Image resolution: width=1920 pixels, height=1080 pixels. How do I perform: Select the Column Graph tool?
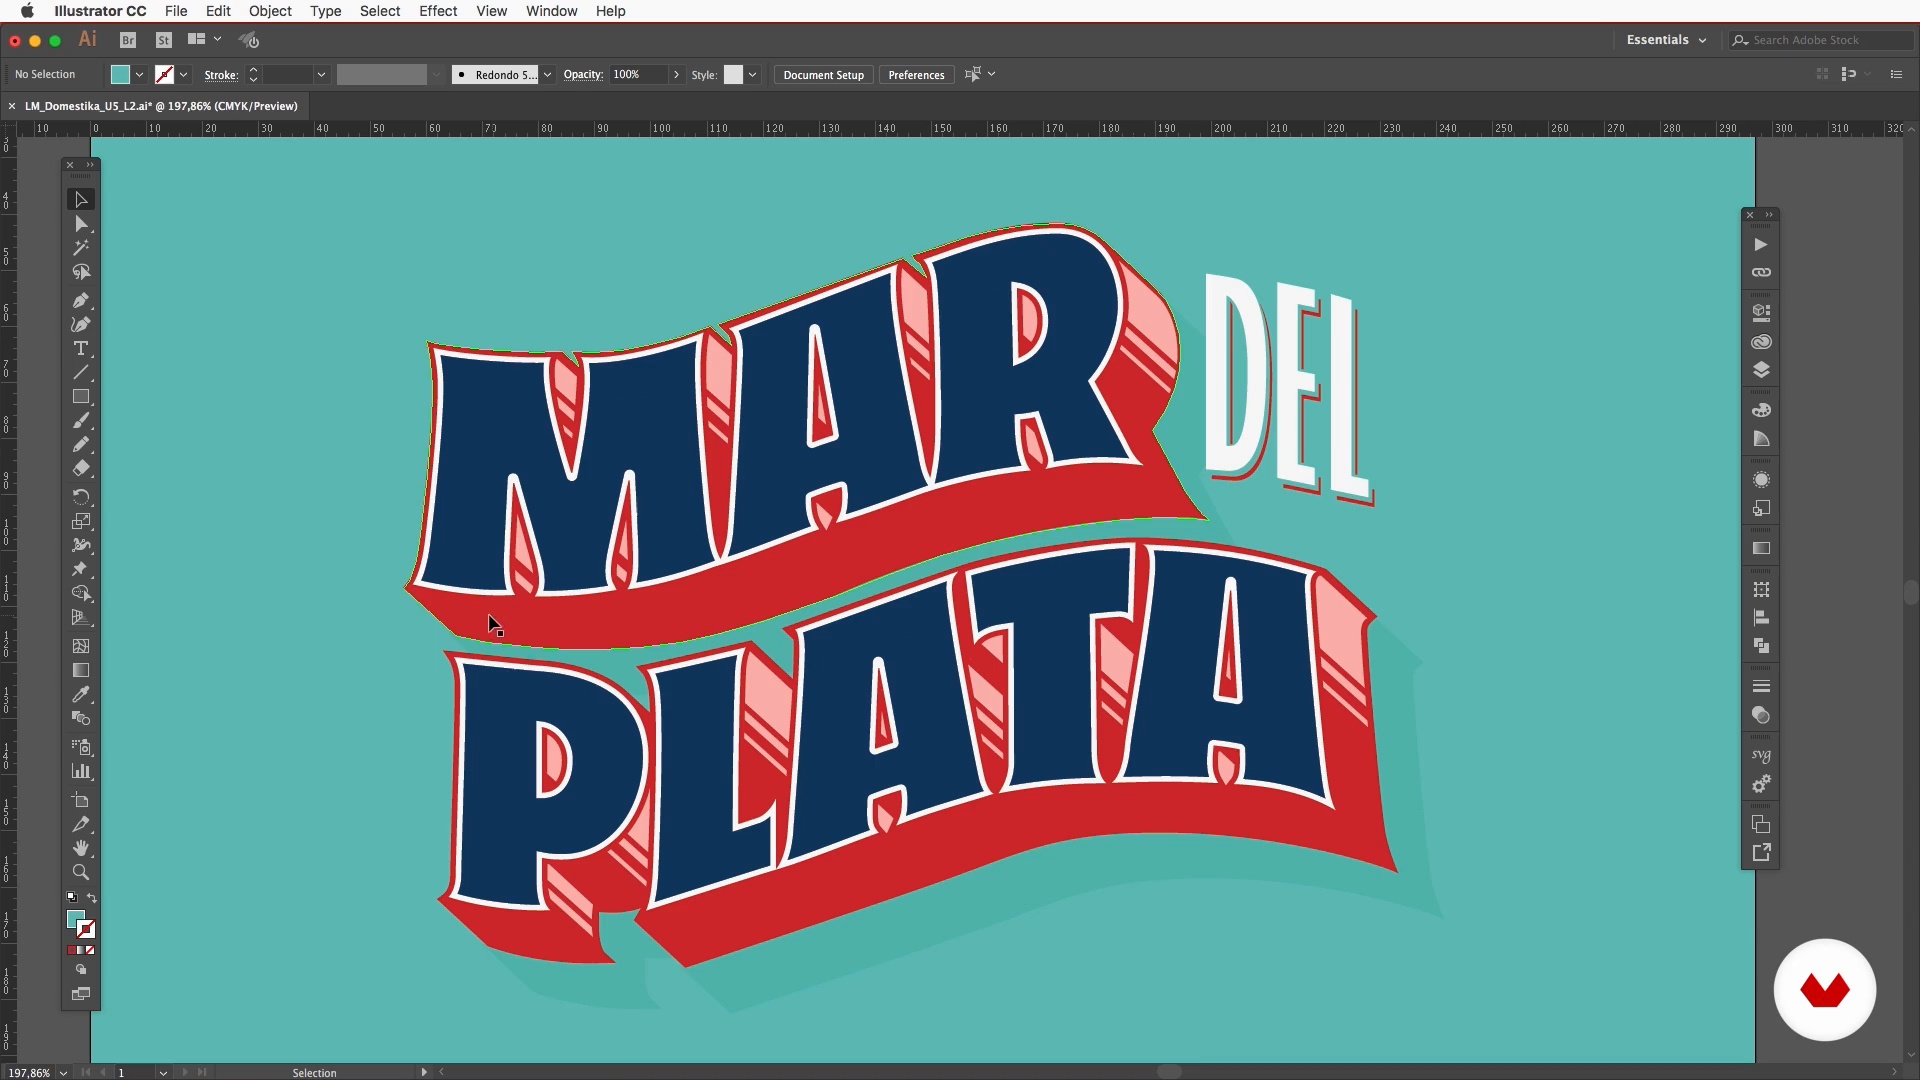(x=81, y=771)
